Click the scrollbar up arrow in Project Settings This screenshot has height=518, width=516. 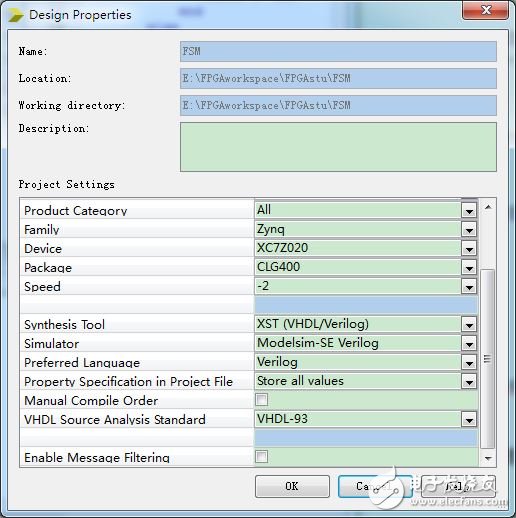pos(488,207)
